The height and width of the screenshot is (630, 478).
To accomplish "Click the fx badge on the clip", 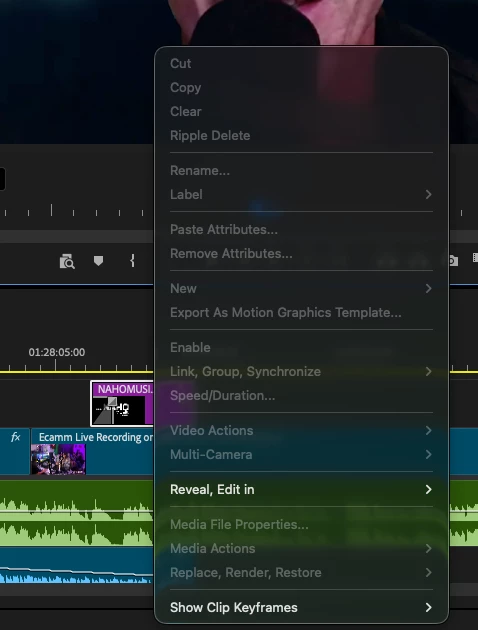I will 15,437.
